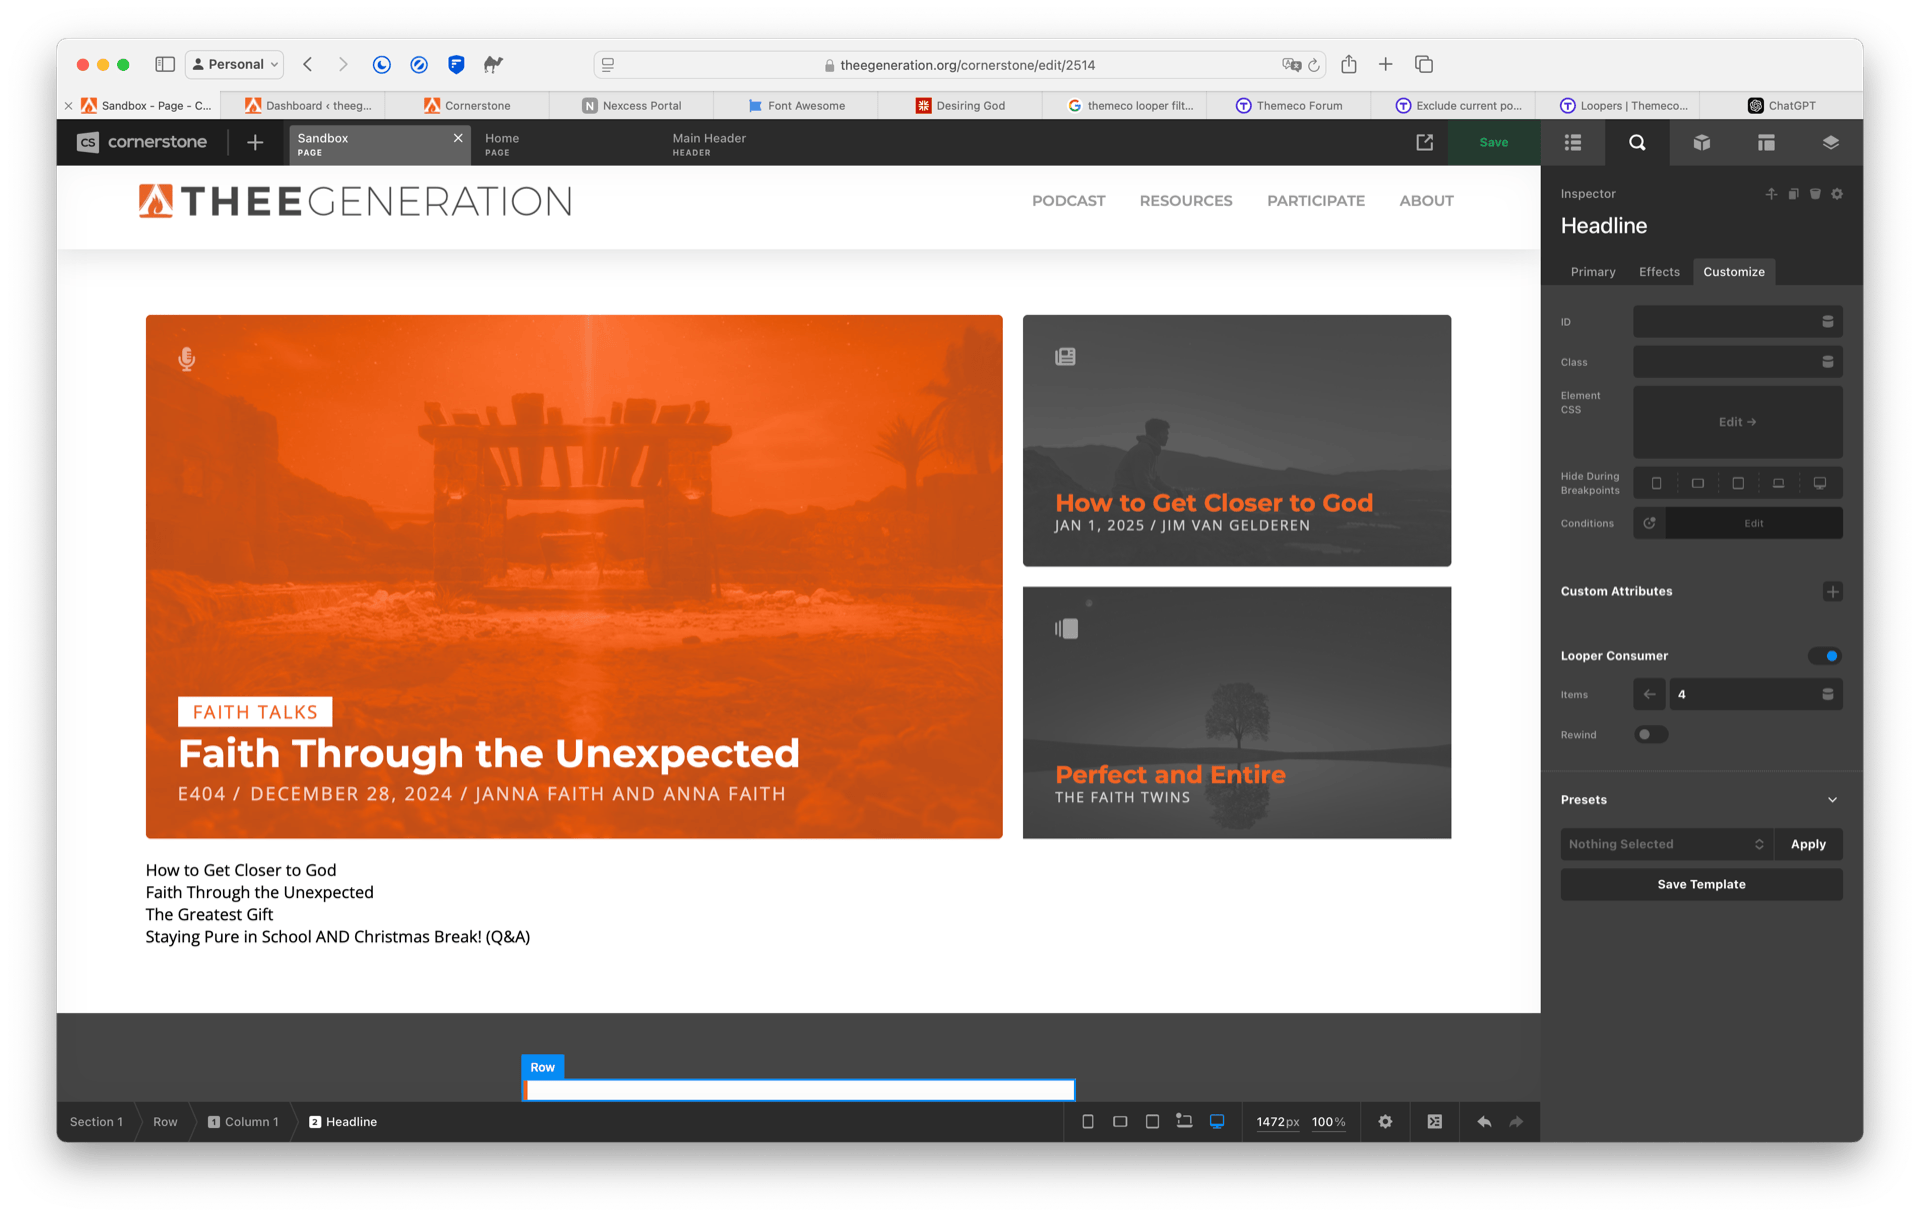The width and height of the screenshot is (1920, 1217).
Task: Open preview in new window icon
Action: coord(1424,143)
